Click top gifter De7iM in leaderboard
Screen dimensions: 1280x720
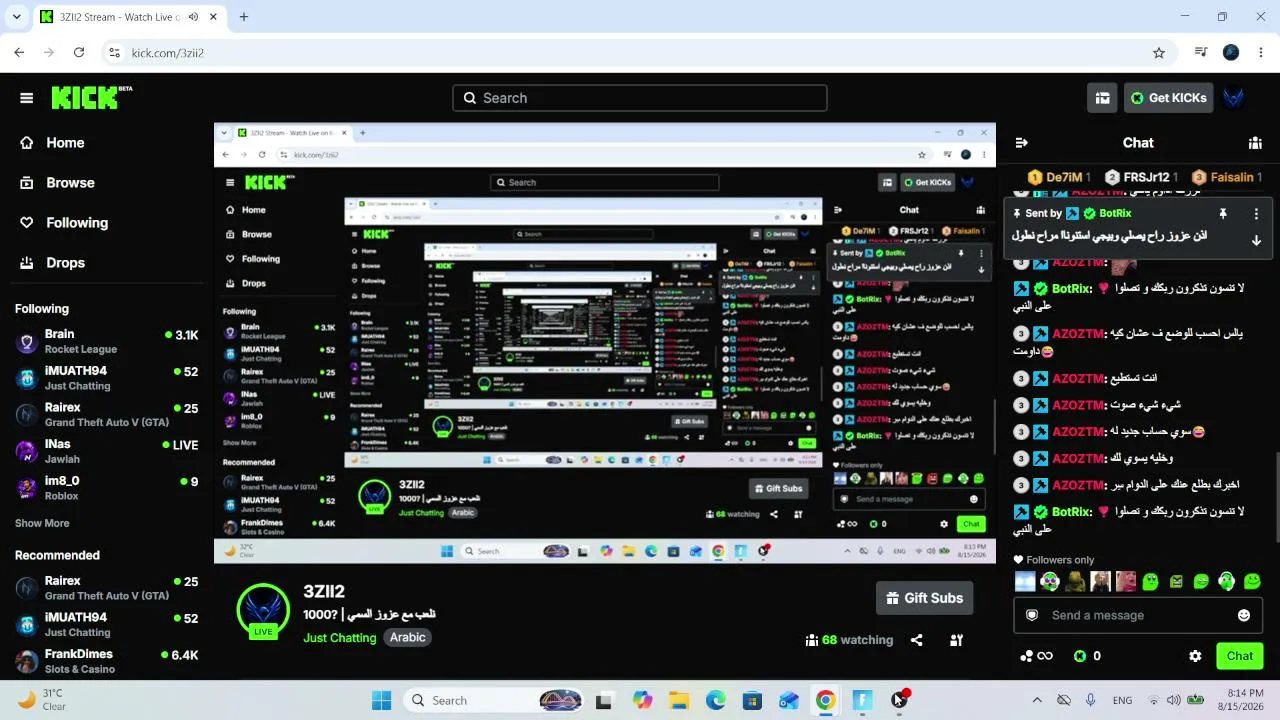[x=1059, y=177]
